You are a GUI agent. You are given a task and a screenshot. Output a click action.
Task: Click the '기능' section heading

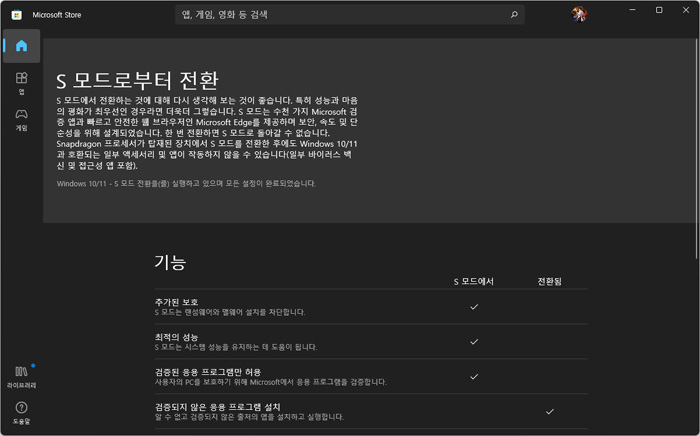[170, 262]
